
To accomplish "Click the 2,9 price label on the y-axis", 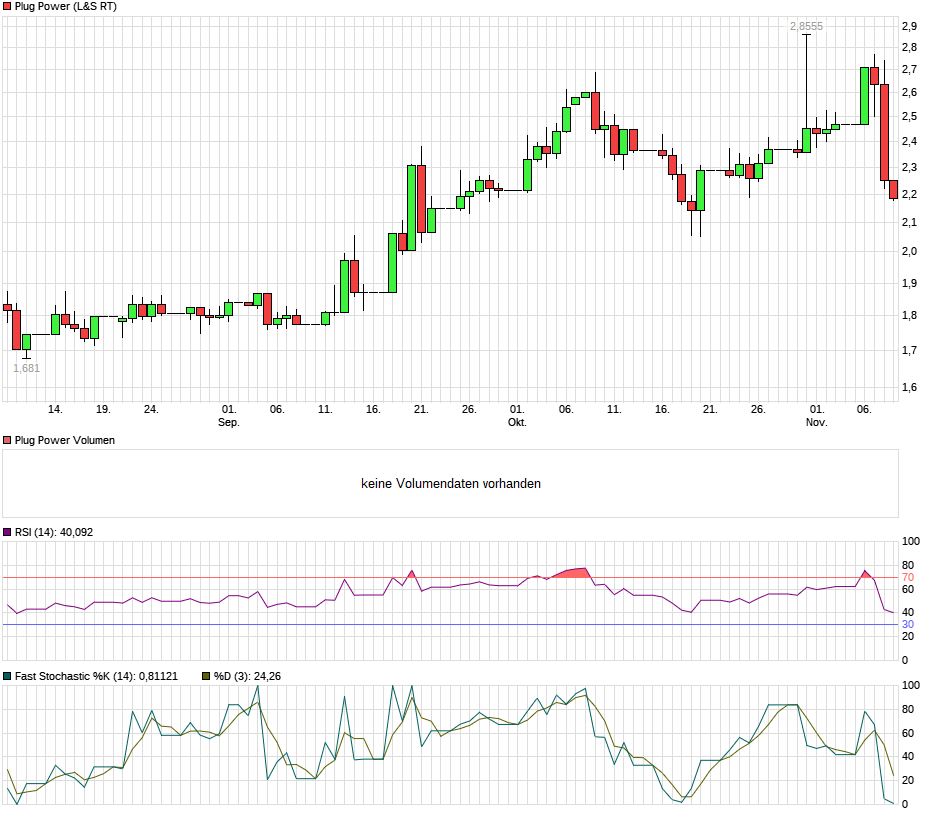I will [910, 26].
